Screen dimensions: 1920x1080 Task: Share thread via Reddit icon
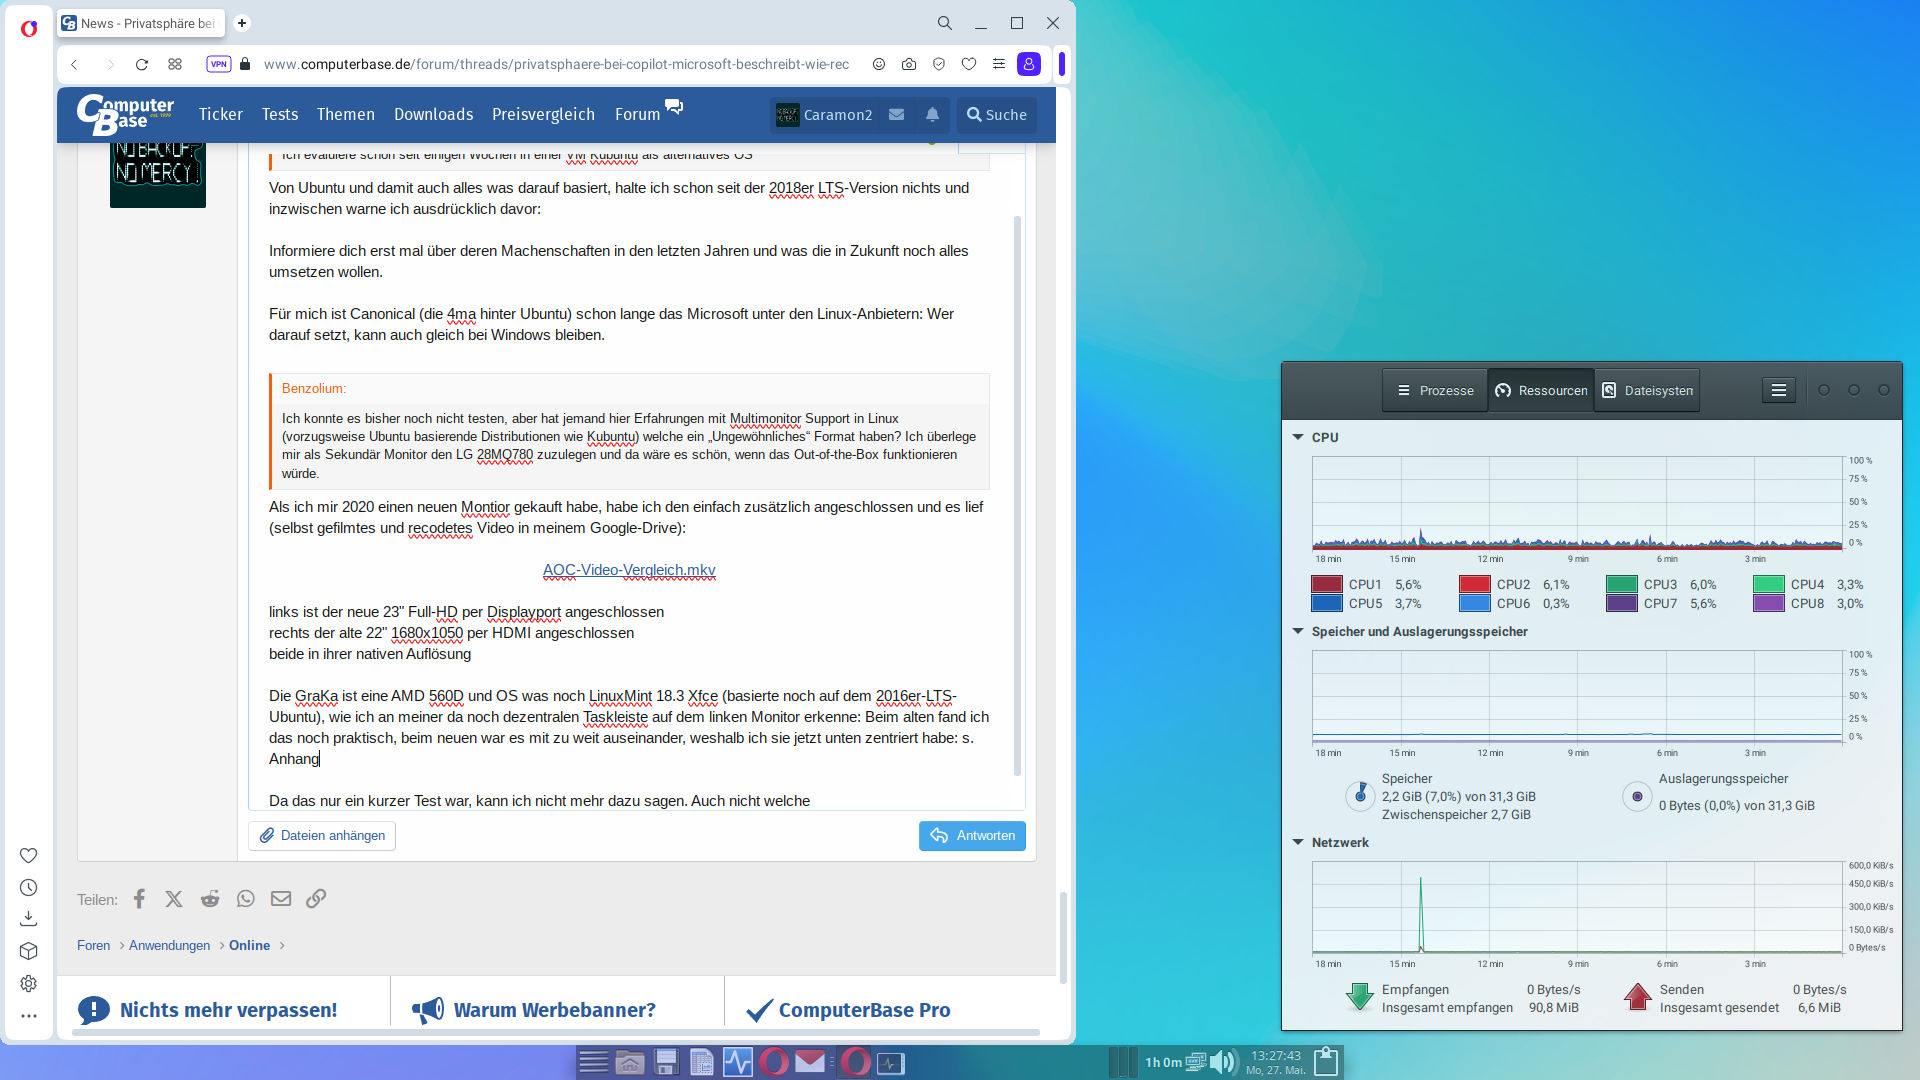210,899
